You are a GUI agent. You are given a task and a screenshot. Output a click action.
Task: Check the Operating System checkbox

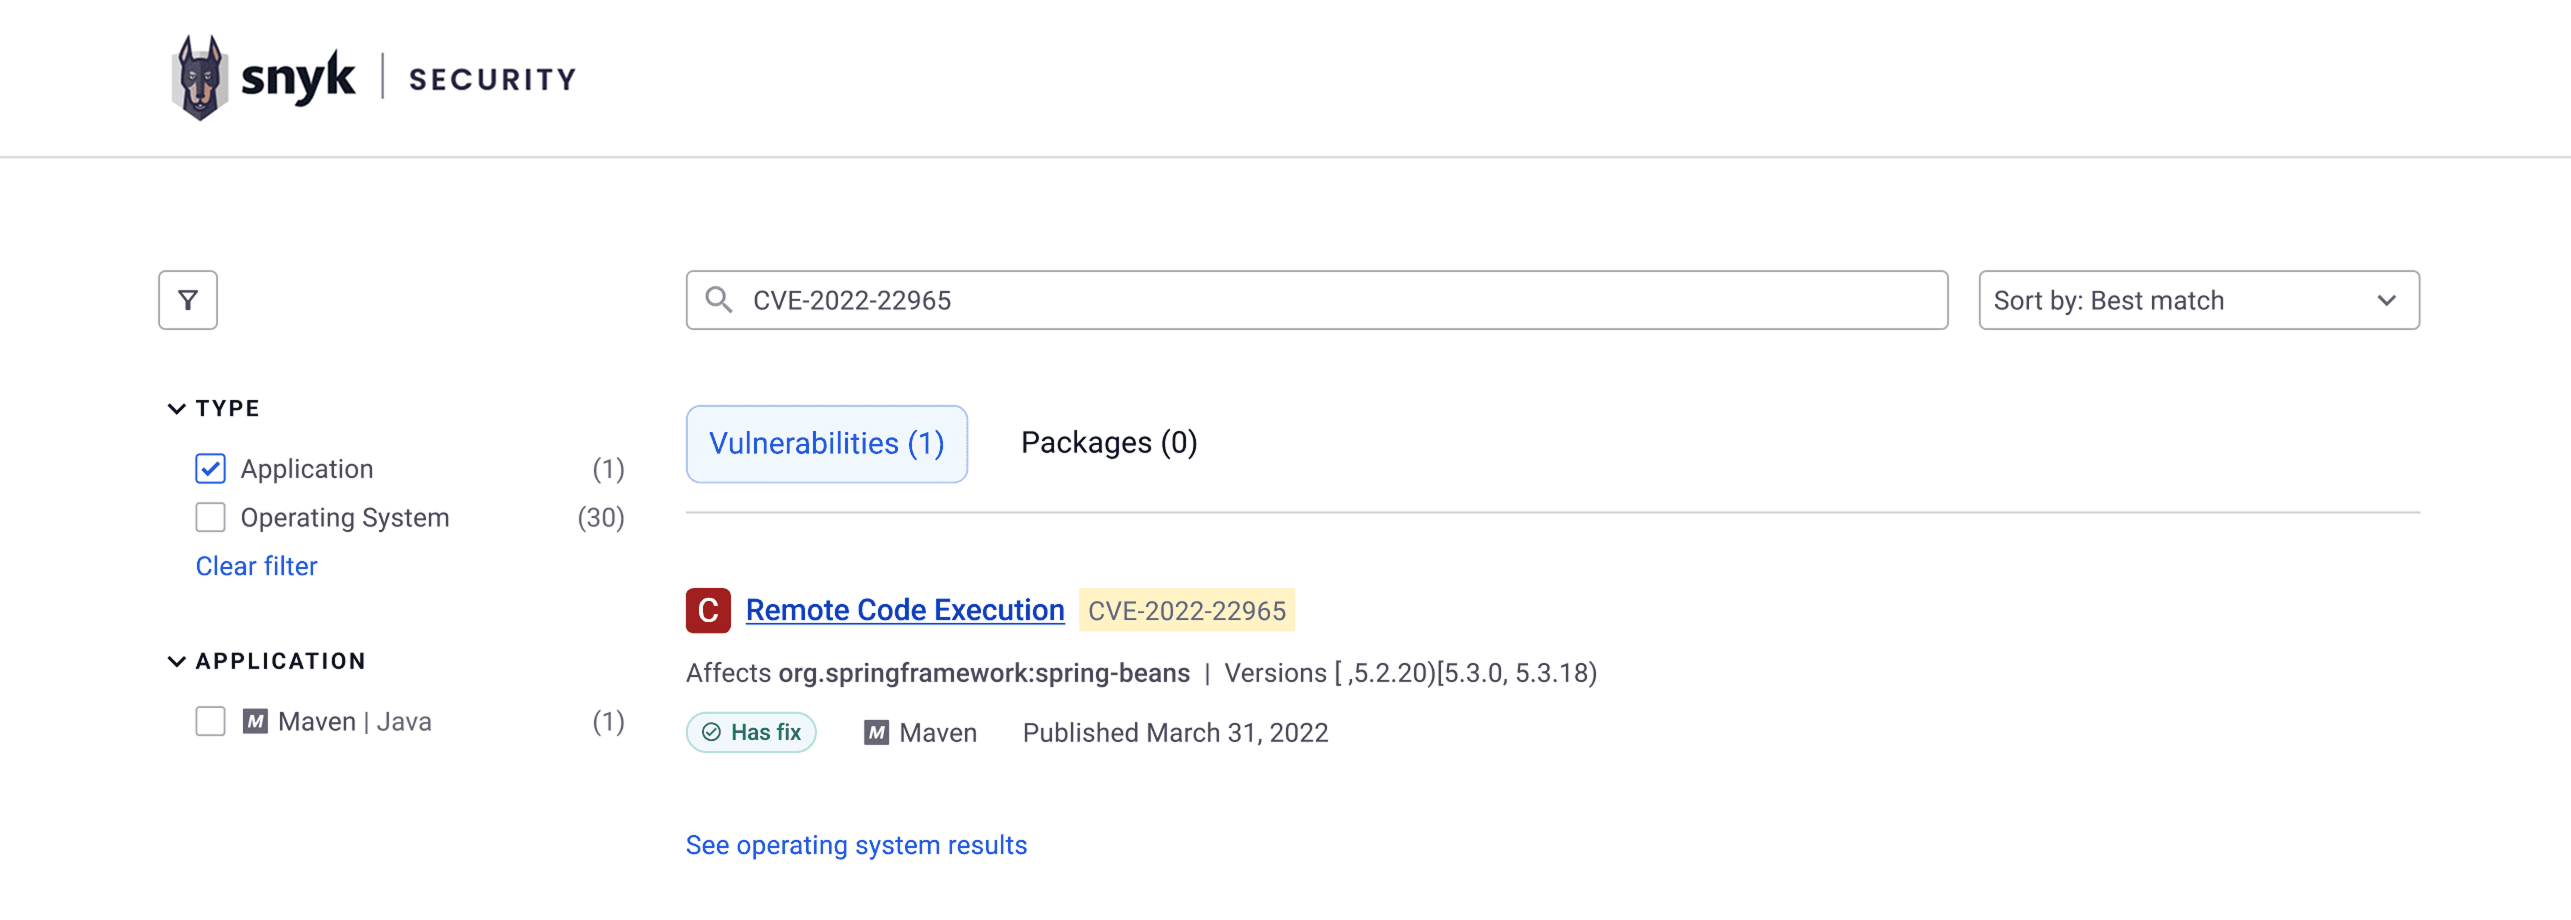click(210, 518)
